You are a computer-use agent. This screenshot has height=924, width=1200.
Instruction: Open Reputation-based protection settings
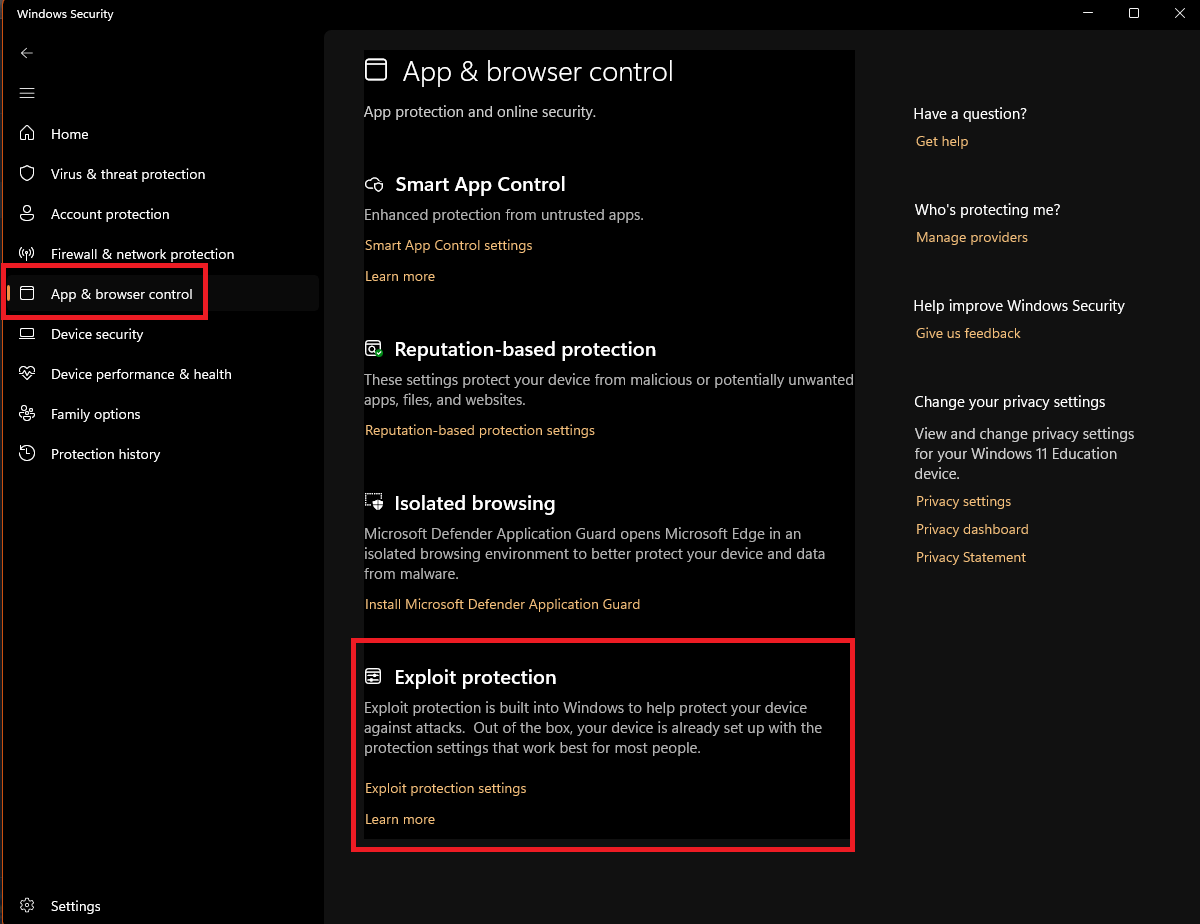479,430
